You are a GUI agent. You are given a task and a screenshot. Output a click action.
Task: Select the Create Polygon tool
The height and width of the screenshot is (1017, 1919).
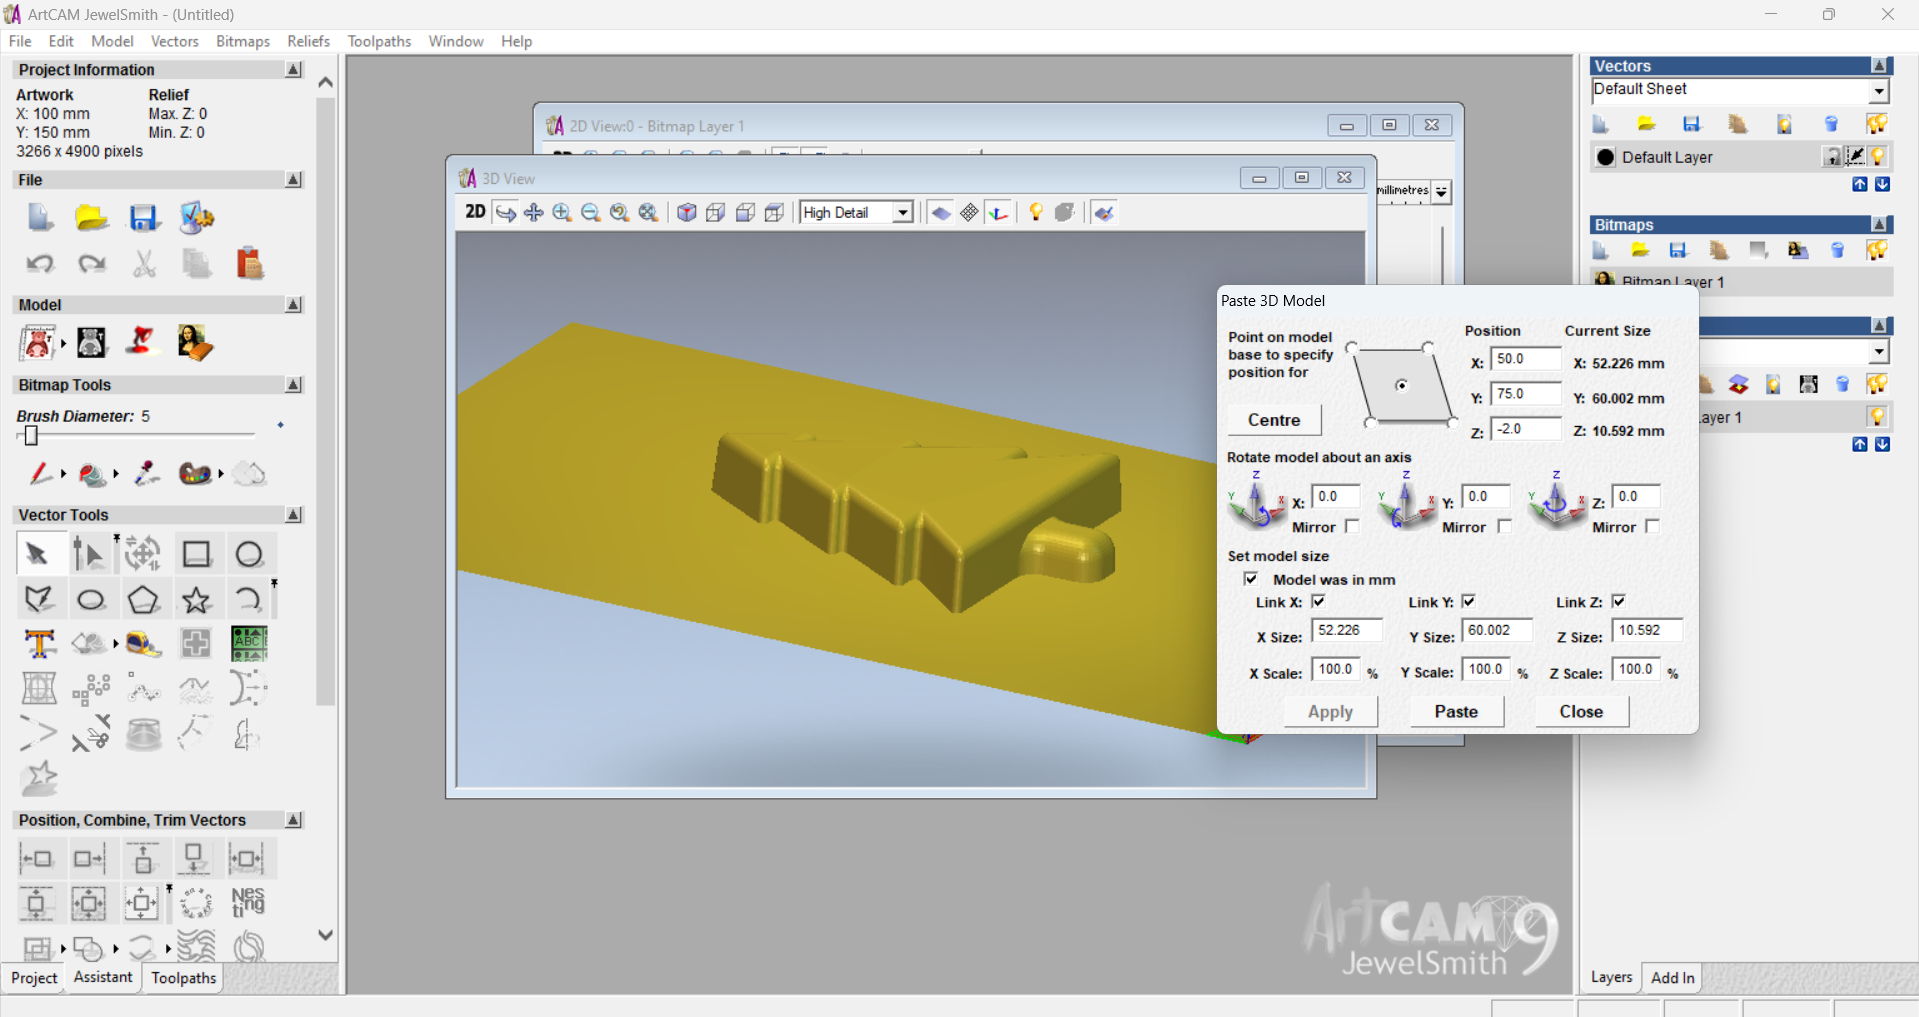(143, 599)
